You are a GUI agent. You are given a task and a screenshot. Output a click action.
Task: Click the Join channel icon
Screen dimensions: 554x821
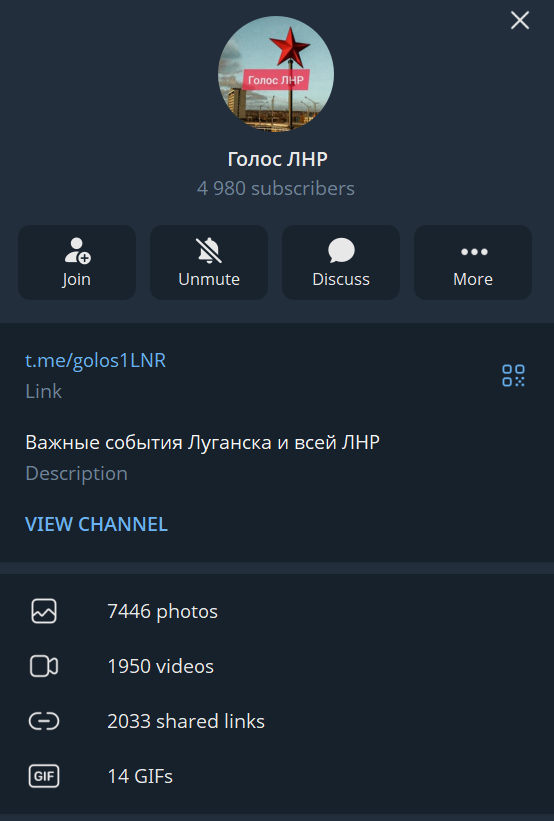77,250
